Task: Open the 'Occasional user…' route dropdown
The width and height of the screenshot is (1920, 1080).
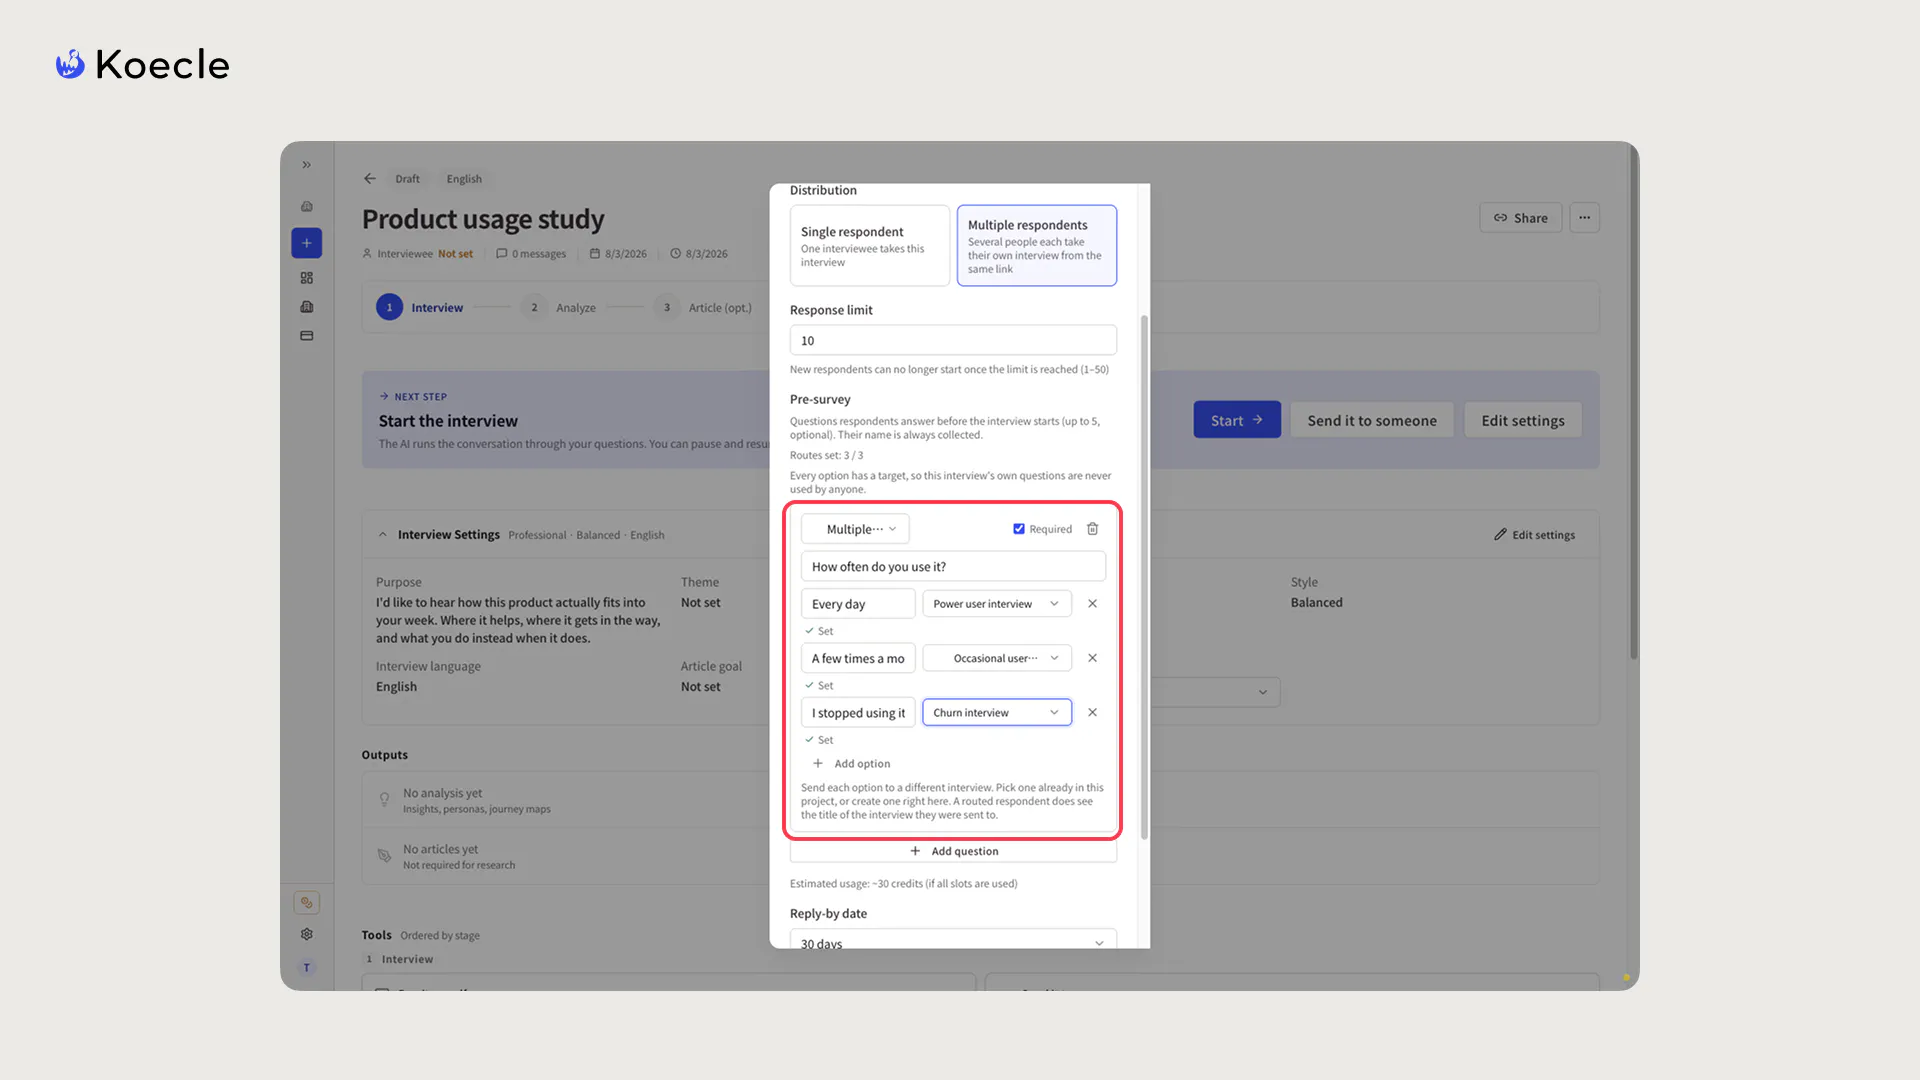Action: point(997,658)
